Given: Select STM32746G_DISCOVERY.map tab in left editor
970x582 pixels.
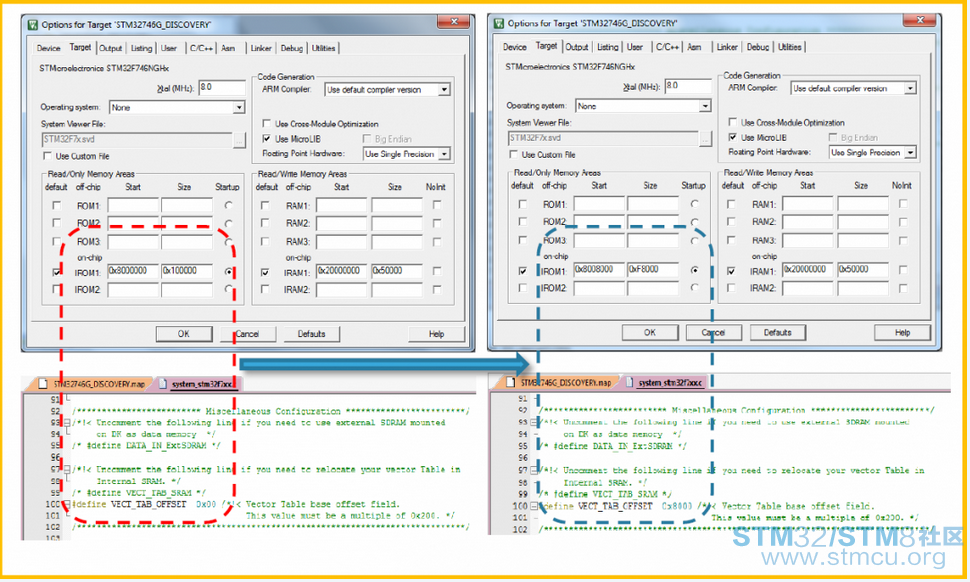Looking at the screenshot, I should [x=92, y=384].
